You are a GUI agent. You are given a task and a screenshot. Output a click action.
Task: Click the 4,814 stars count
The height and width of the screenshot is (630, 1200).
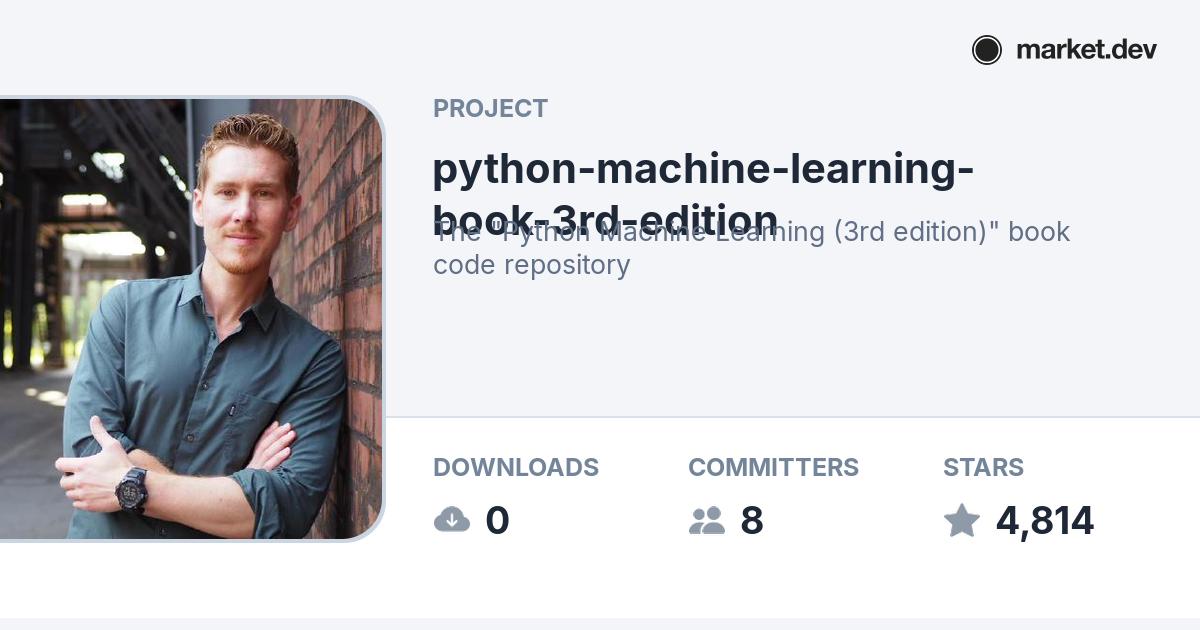tap(1044, 521)
